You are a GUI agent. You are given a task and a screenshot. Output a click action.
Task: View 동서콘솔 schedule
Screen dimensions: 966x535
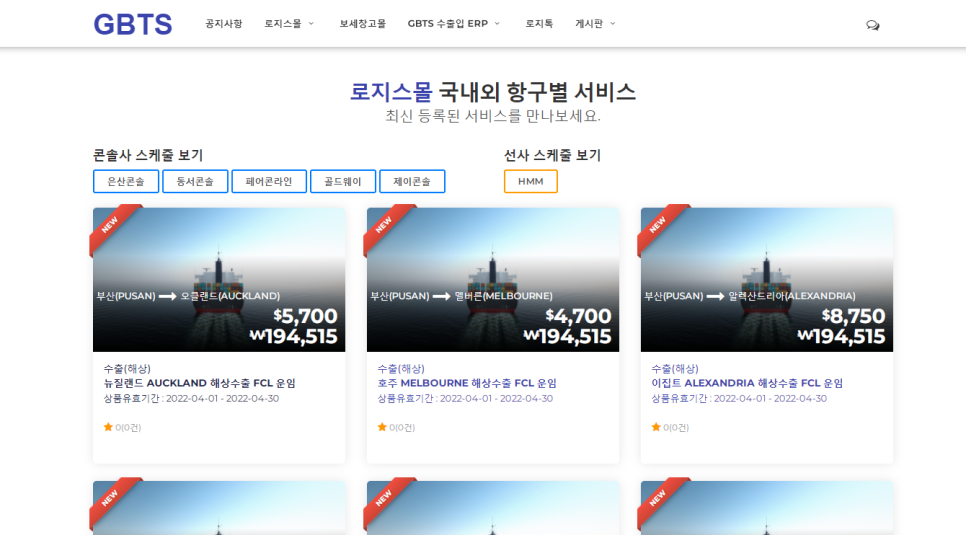pos(195,181)
